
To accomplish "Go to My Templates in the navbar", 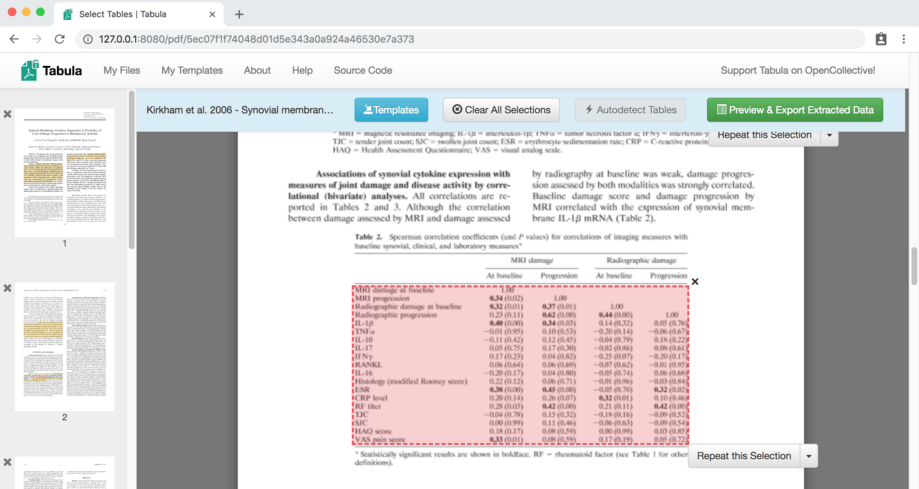I will tap(192, 71).
